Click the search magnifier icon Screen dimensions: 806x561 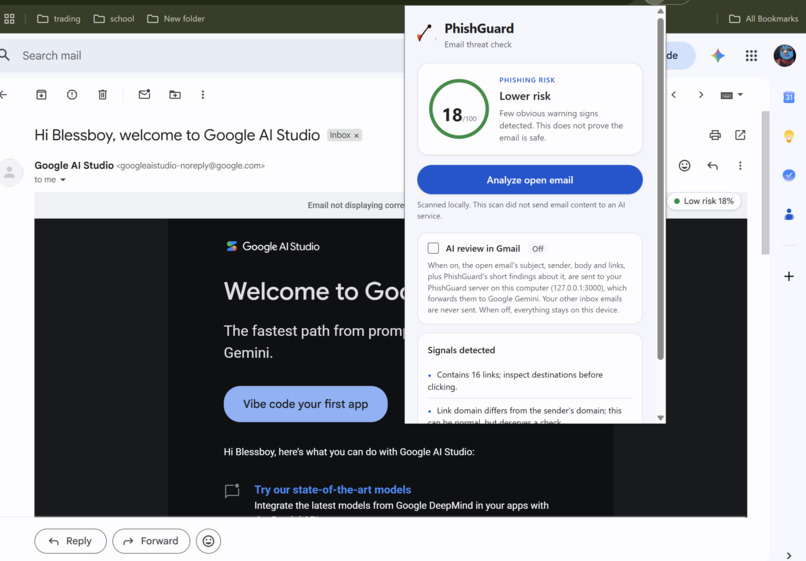(x=5, y=55)
